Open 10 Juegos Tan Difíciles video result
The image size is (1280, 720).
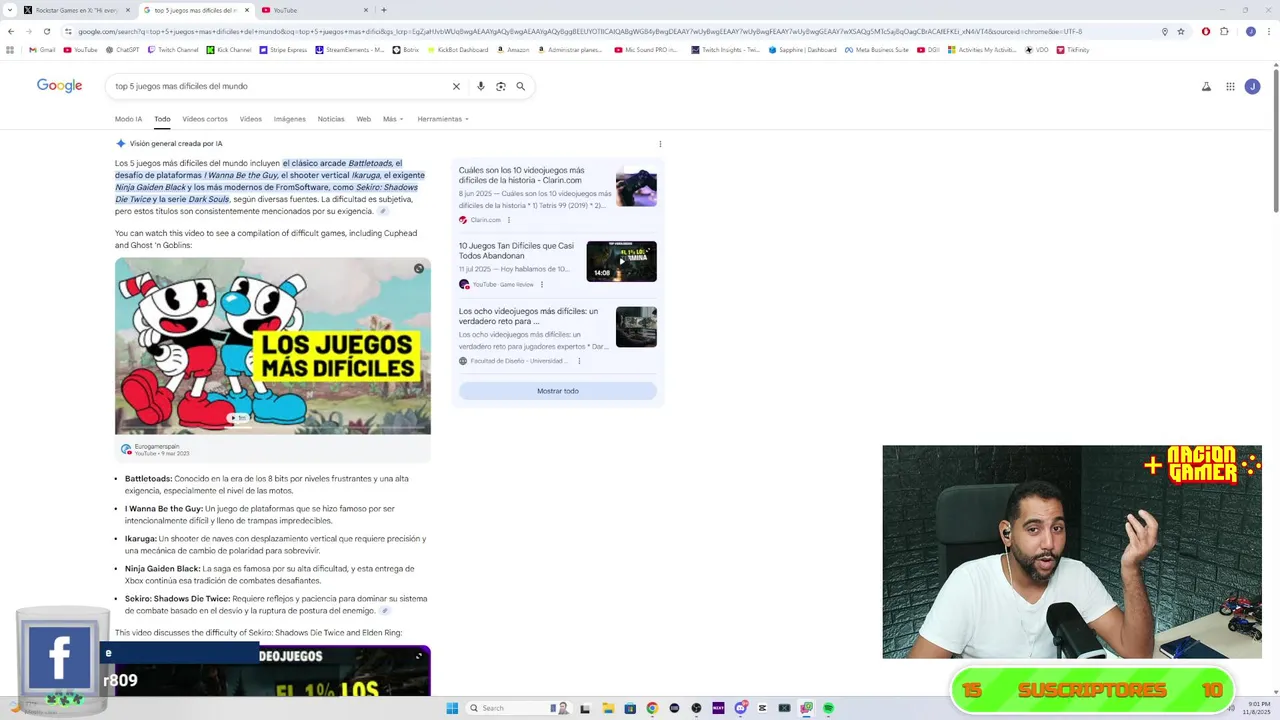pyautogui.click(x=517, y=250)
